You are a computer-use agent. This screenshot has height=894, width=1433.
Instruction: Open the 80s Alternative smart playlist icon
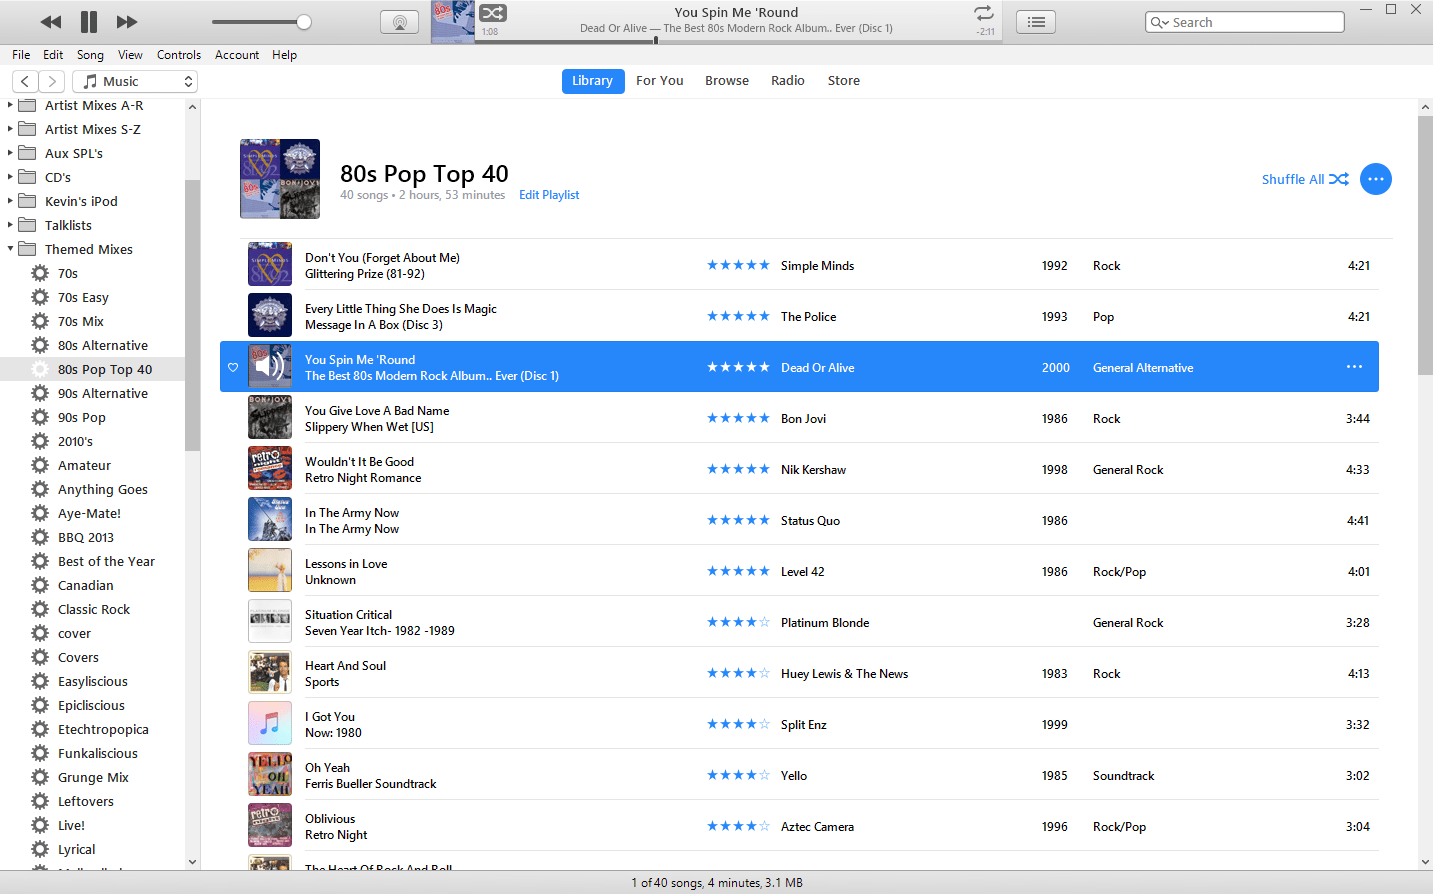40,345
